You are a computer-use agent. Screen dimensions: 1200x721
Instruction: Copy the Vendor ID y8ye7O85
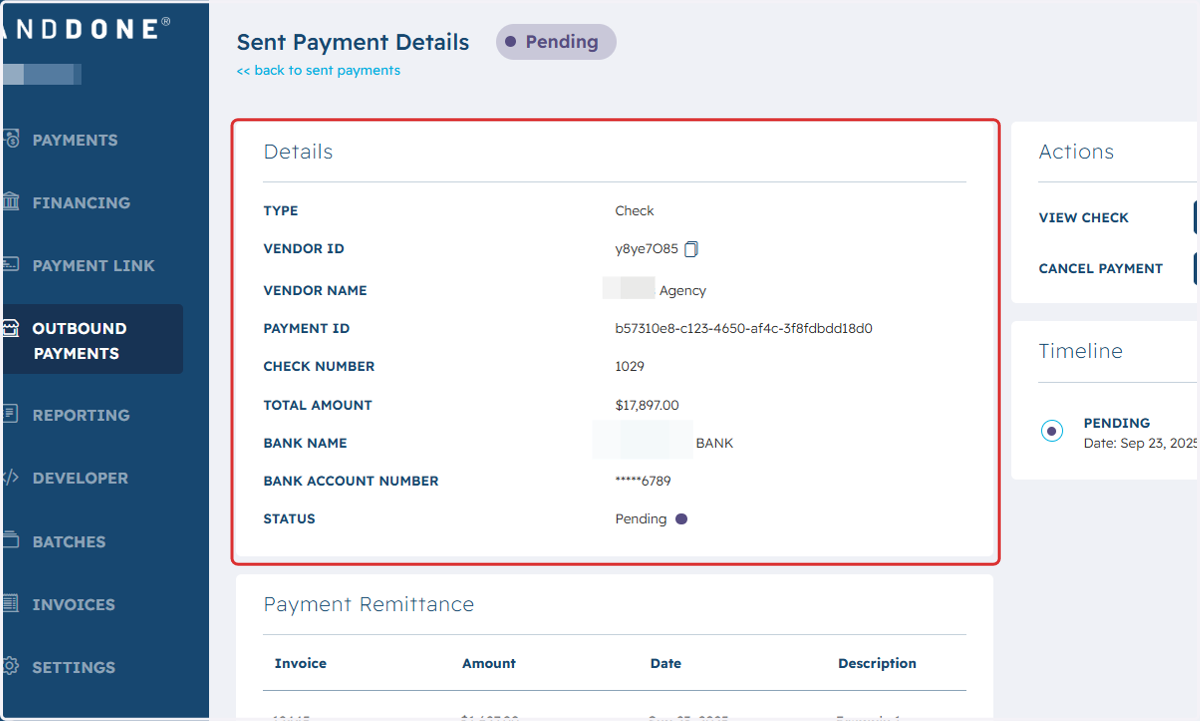pos(691,249)
